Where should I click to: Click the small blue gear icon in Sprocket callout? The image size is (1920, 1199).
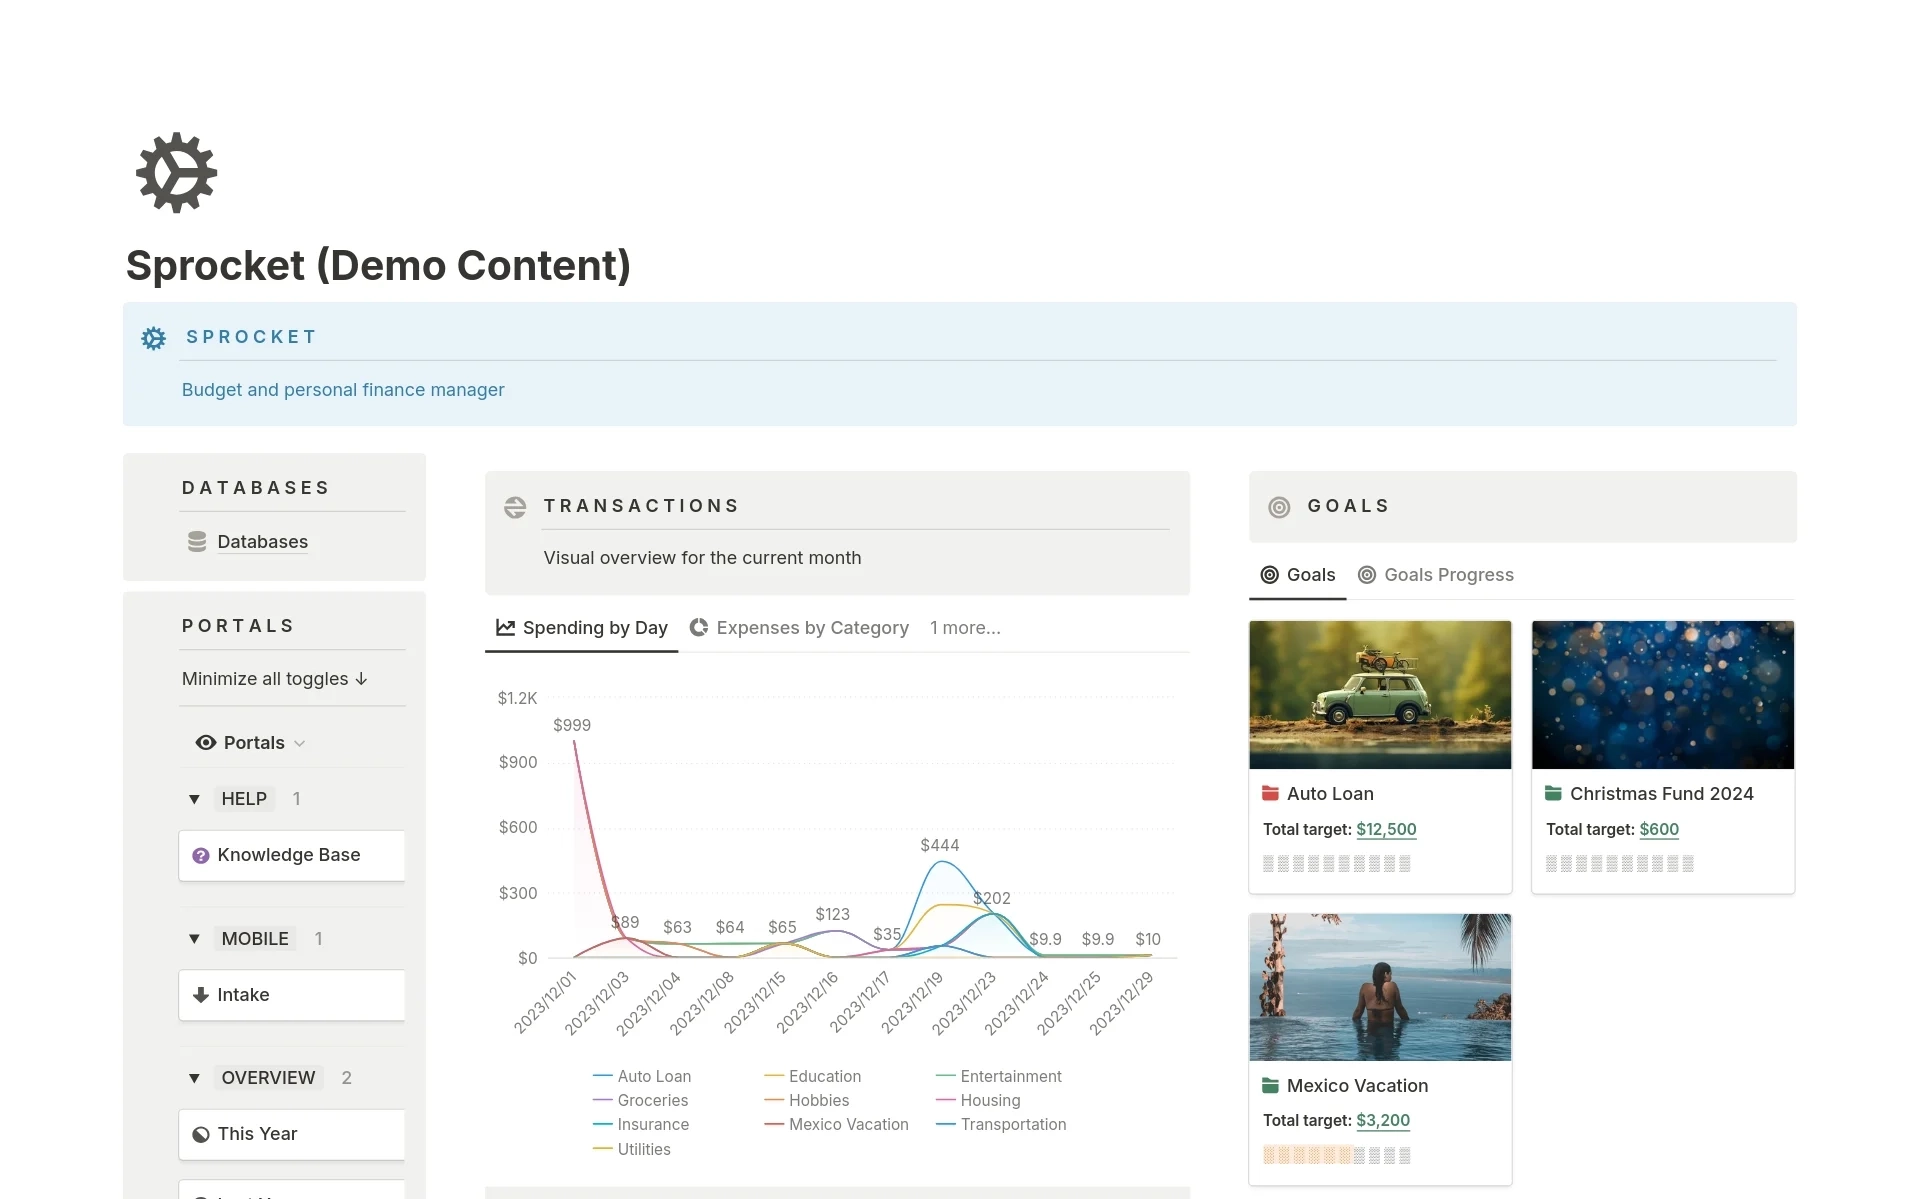pos(153,338)
